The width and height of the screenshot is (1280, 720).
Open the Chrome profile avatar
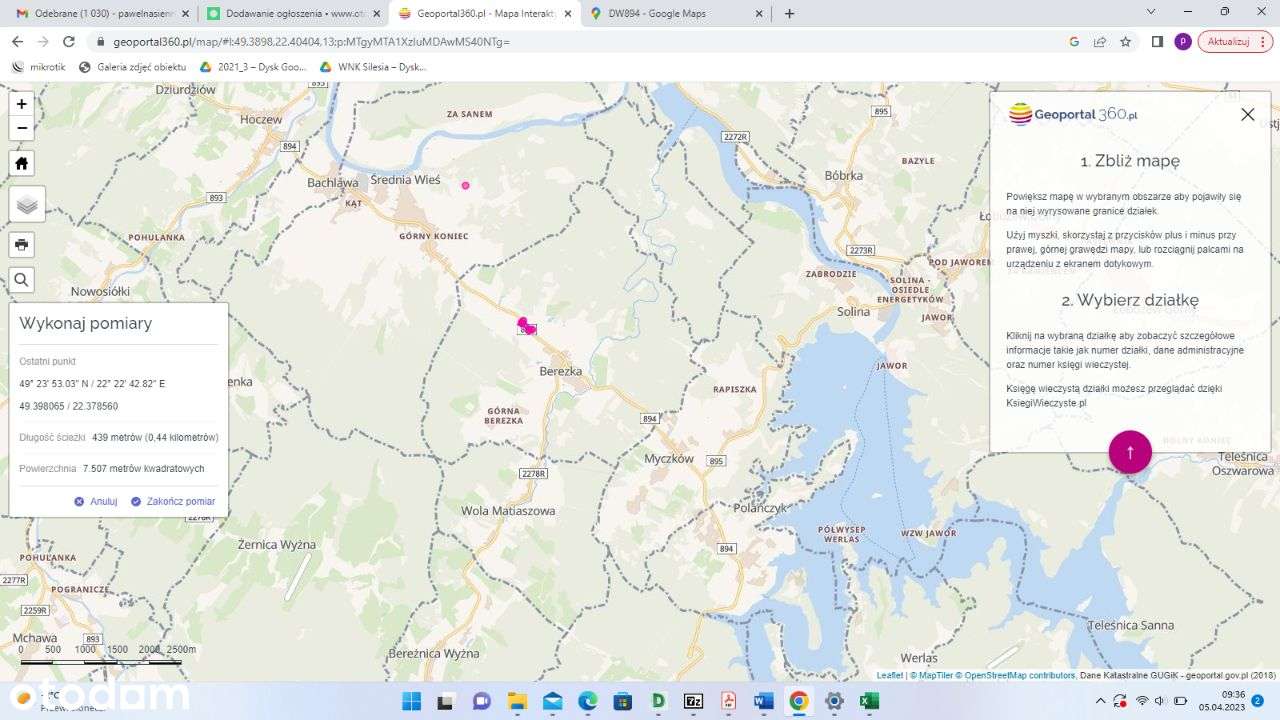[x=1183, y=42]
